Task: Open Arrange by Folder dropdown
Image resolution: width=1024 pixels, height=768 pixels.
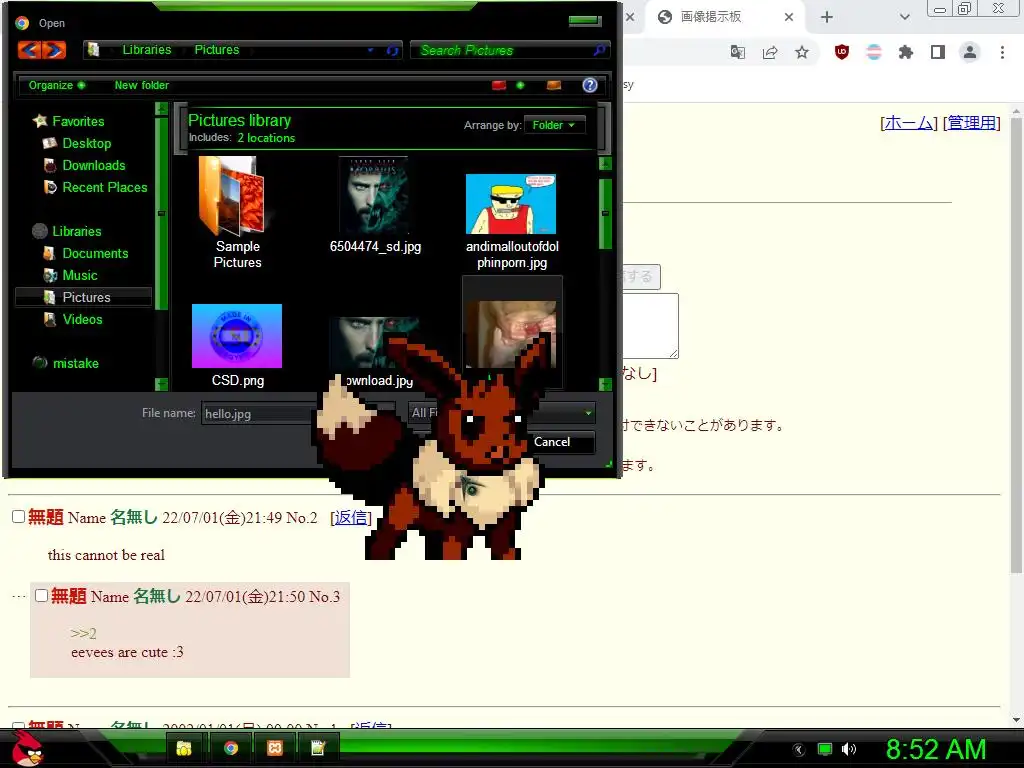Action: point(554,125)
